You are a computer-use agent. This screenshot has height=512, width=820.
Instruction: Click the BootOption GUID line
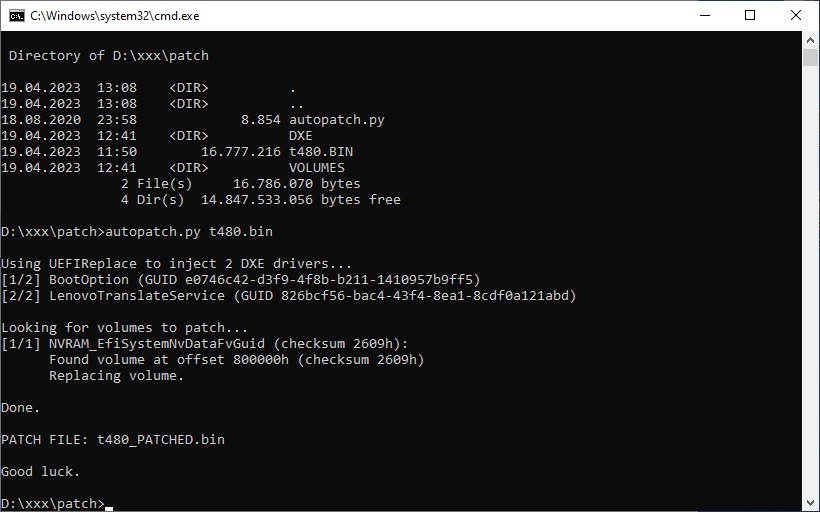click(x=240, y=280)
